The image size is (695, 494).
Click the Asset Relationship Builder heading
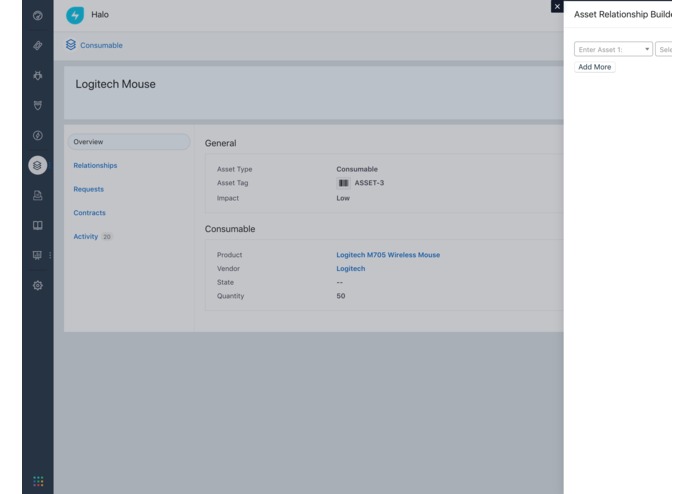pyautogui.click(x=623, y=15)
